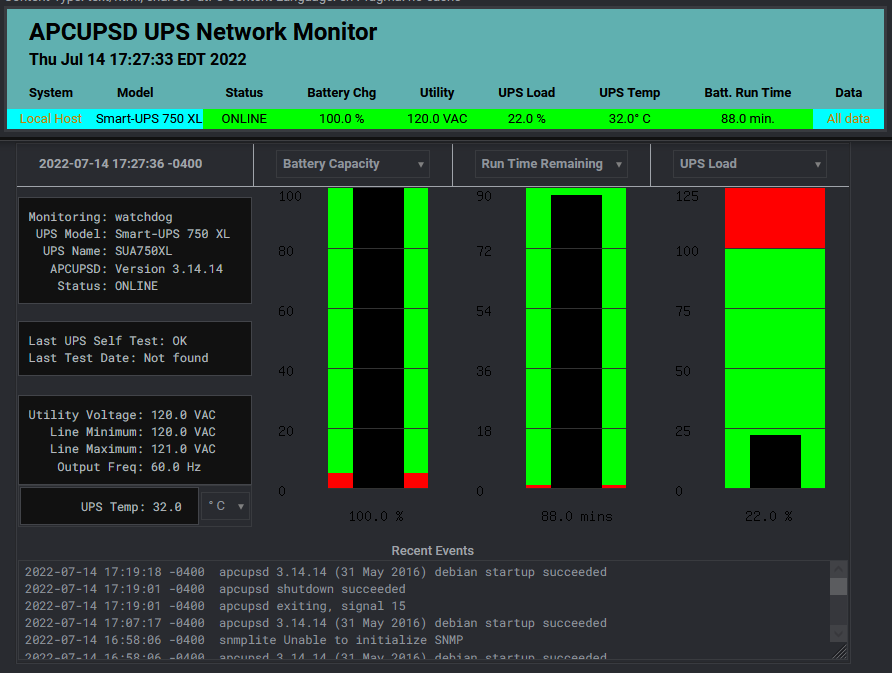
Task: Open the Battery Capacity dropdown
Action: (x=353, y=164)
